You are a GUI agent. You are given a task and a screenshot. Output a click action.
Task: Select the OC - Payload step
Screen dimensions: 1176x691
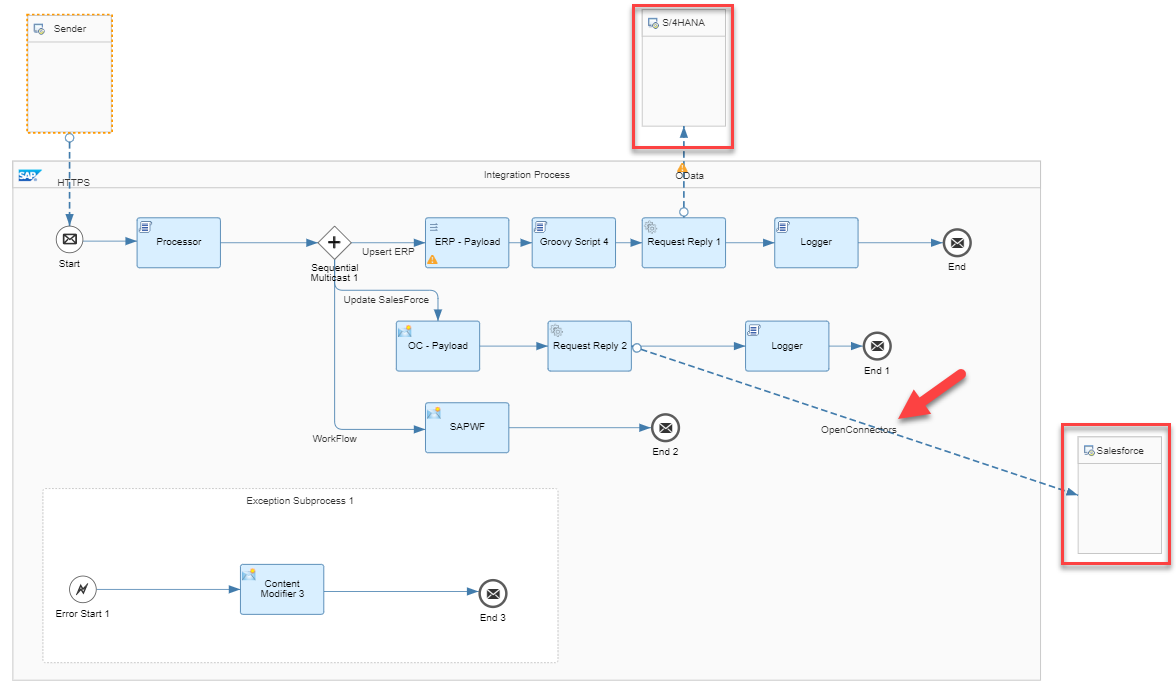pyautogui.click(x=437, y=346)
